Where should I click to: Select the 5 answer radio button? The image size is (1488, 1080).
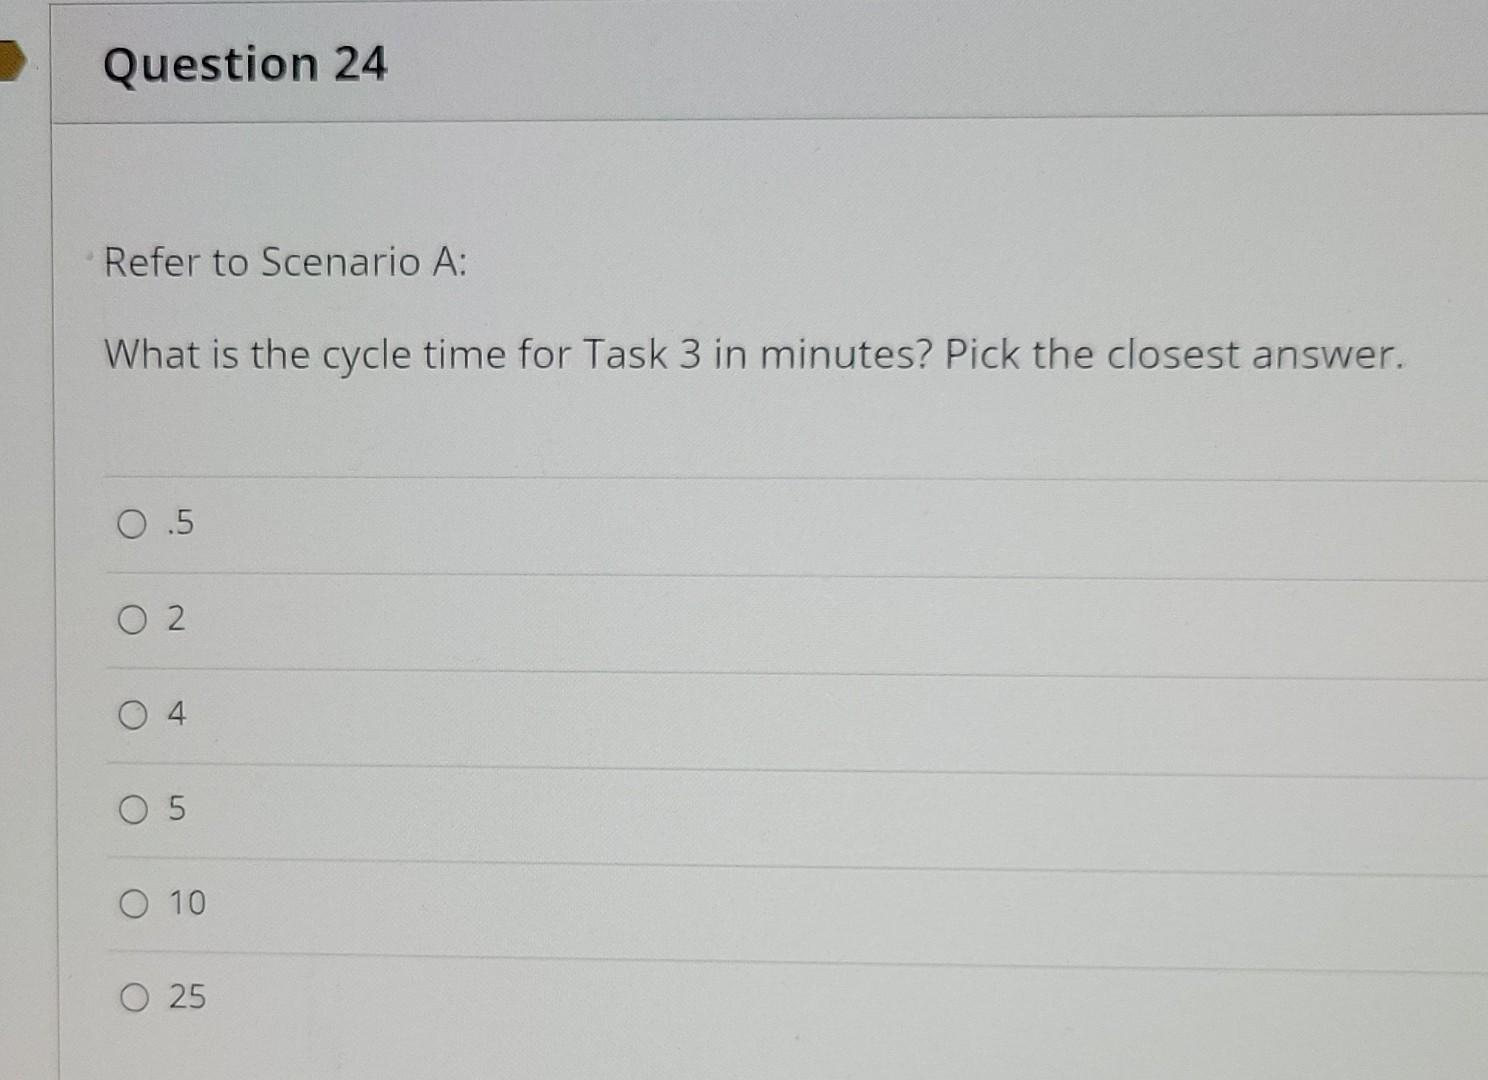131,809
